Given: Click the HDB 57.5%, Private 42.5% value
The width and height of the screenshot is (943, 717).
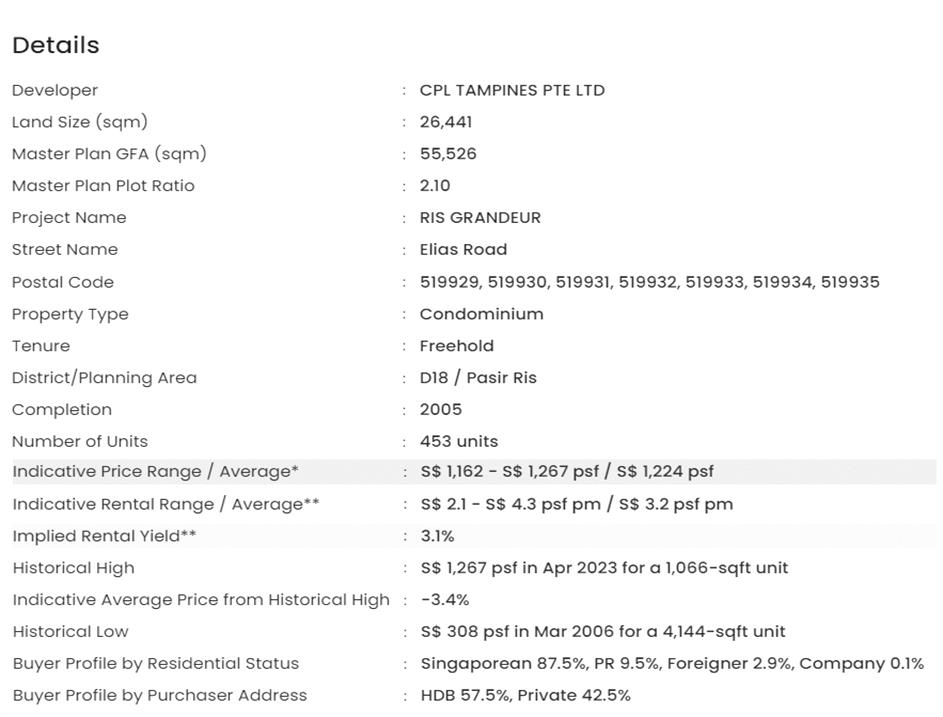Looking at the screenshot, I should [x=525, y=696].
